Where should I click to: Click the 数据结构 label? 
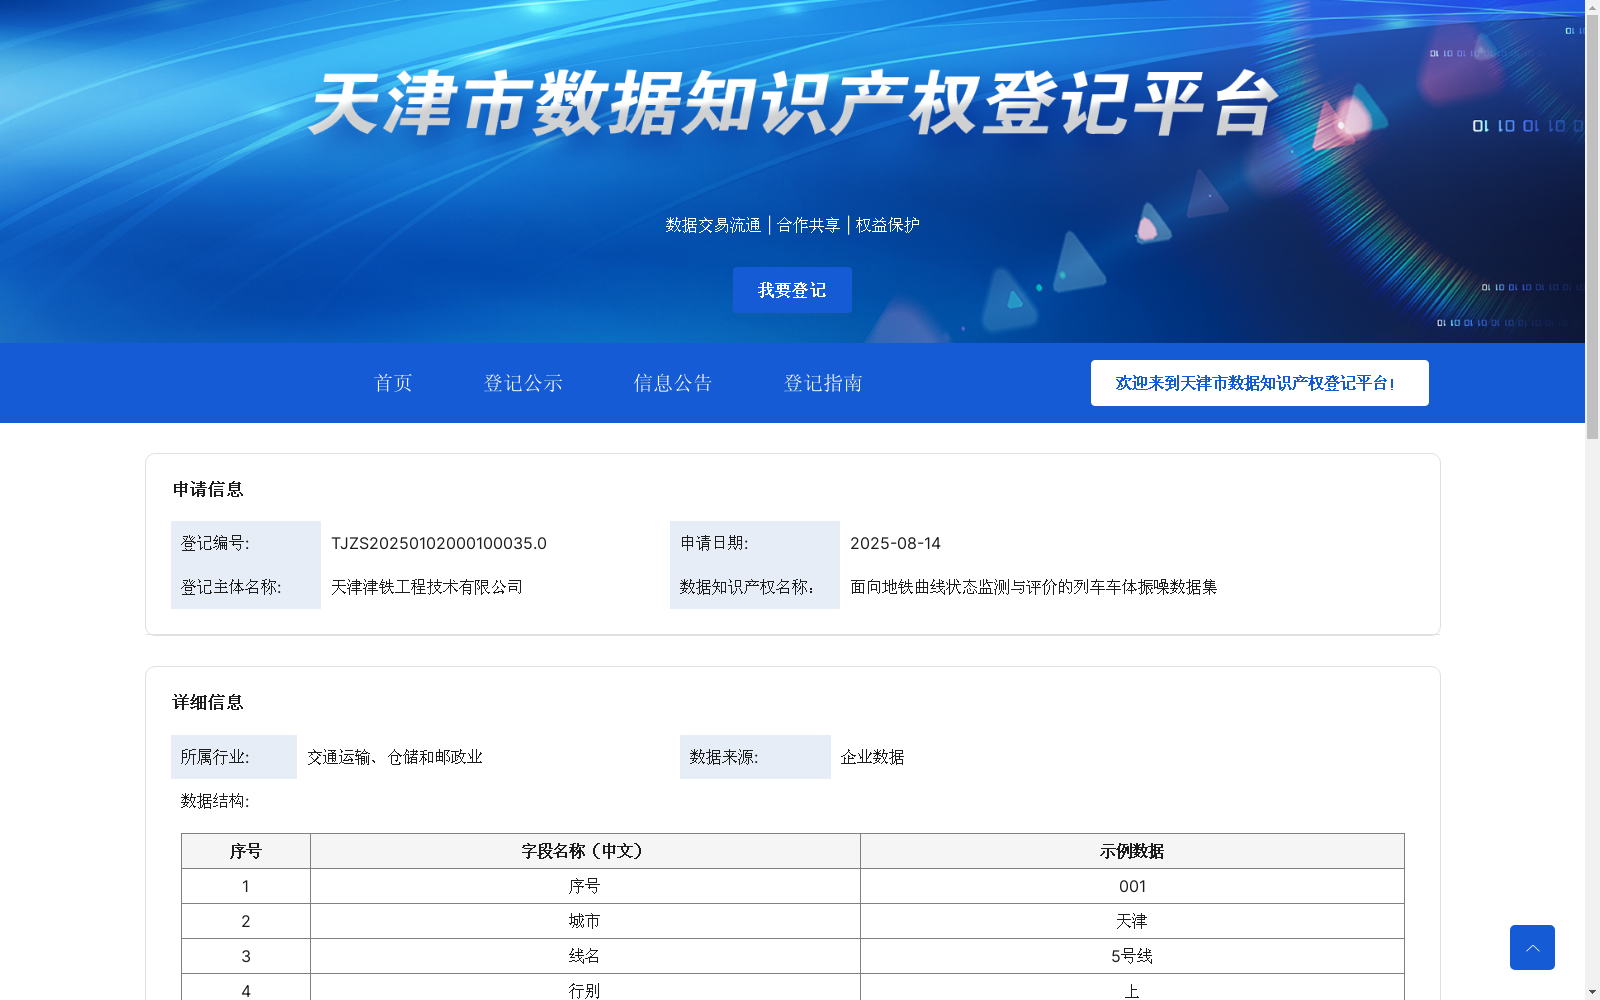(x=215, y=801)
